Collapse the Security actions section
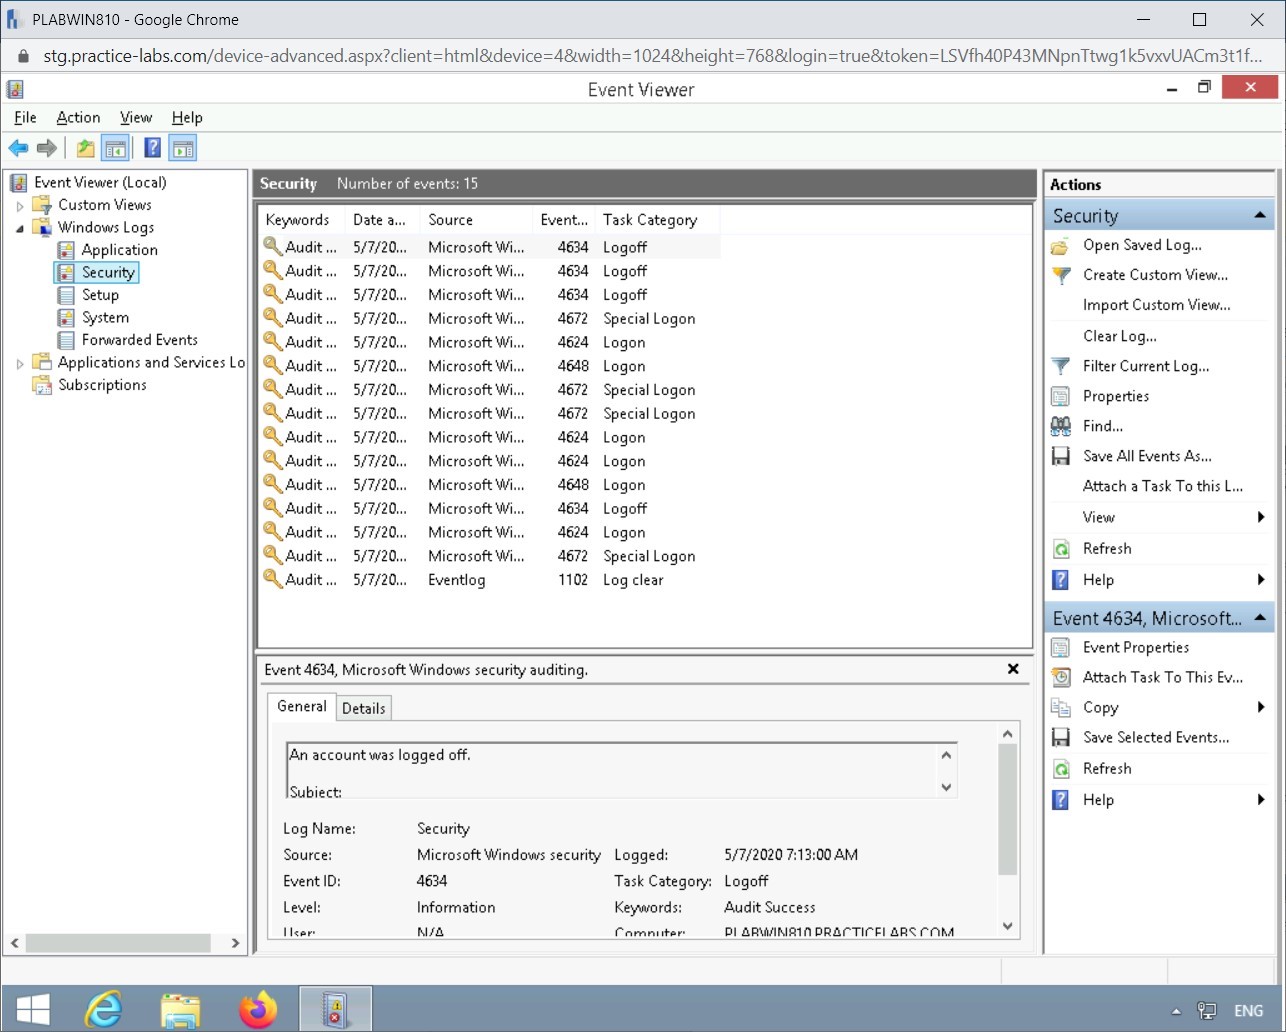 click(1258, 214)
